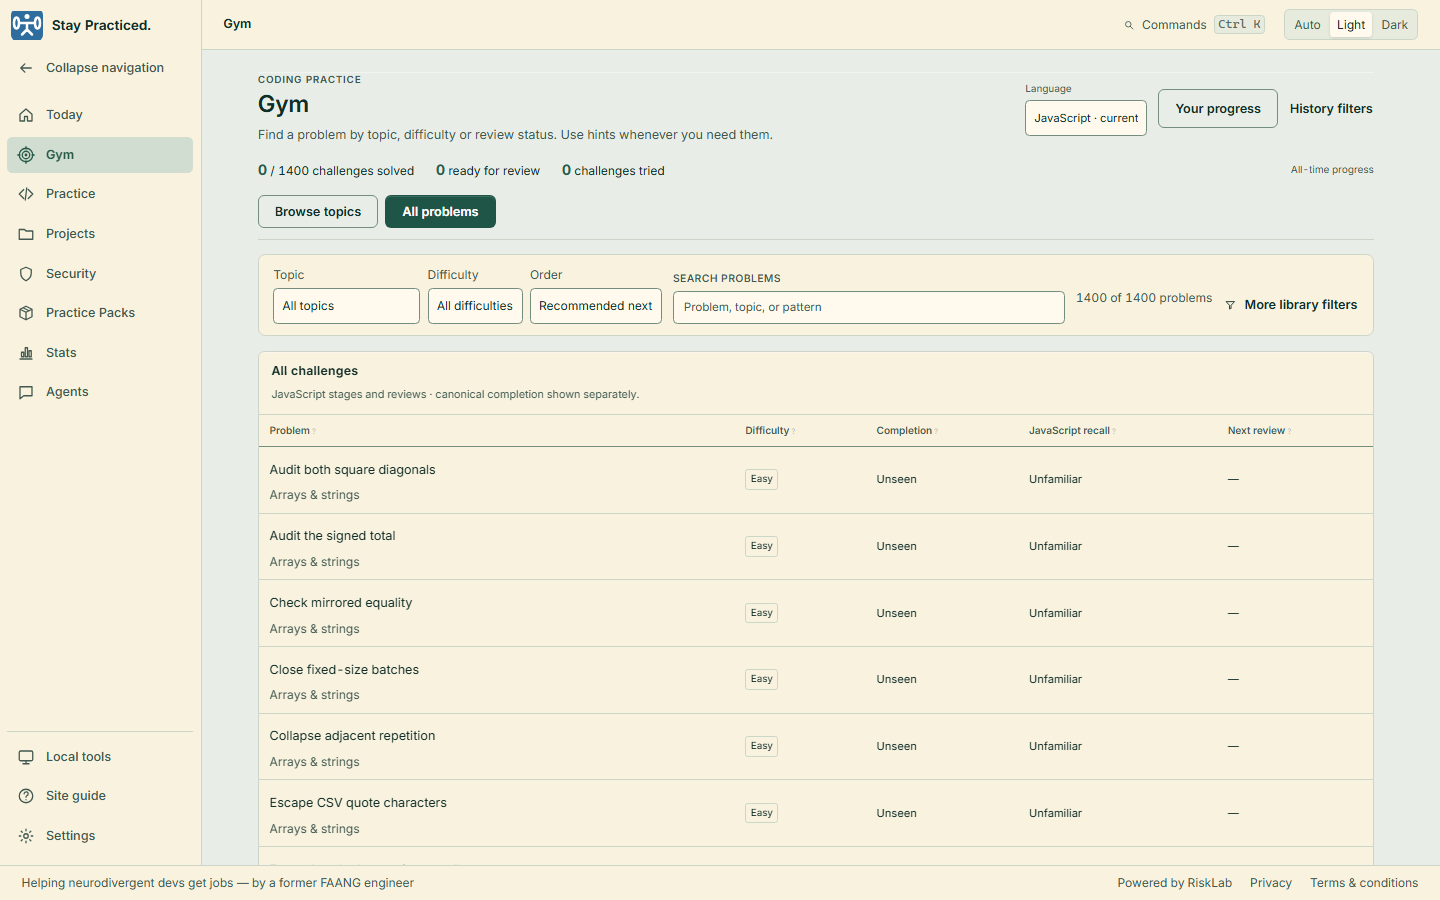This screenshot has height=900, width=1440.
Task: Open problem Audit both square diagonals
Action: tap(352, 470)
